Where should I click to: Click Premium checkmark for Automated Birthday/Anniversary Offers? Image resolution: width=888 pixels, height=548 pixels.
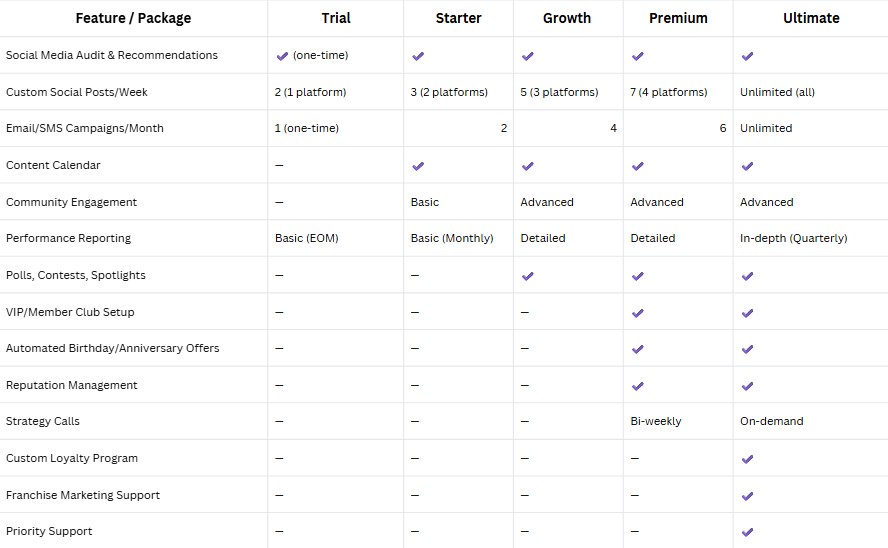pyautogui.click(x=638, y=349)
